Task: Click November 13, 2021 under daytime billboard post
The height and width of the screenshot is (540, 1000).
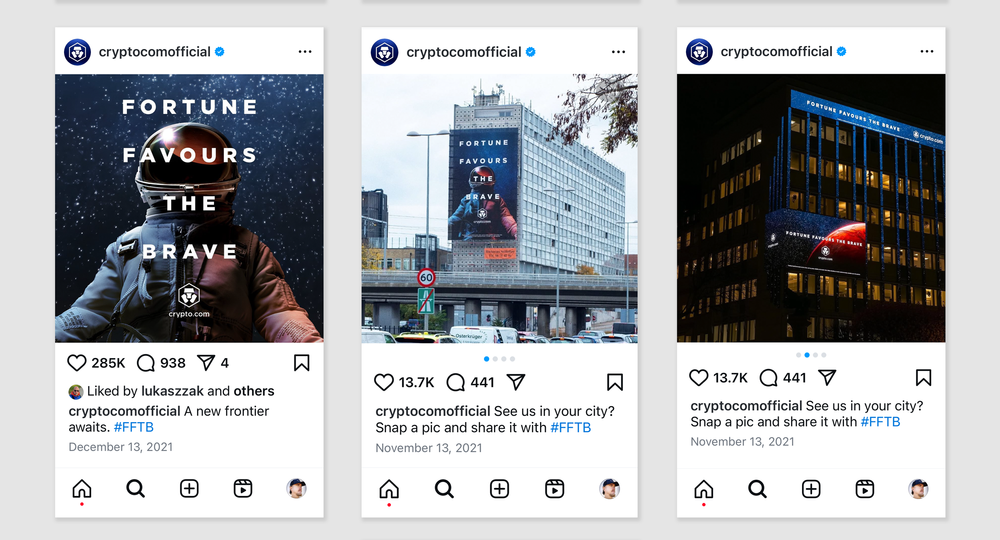Action: tap(429, 448)
